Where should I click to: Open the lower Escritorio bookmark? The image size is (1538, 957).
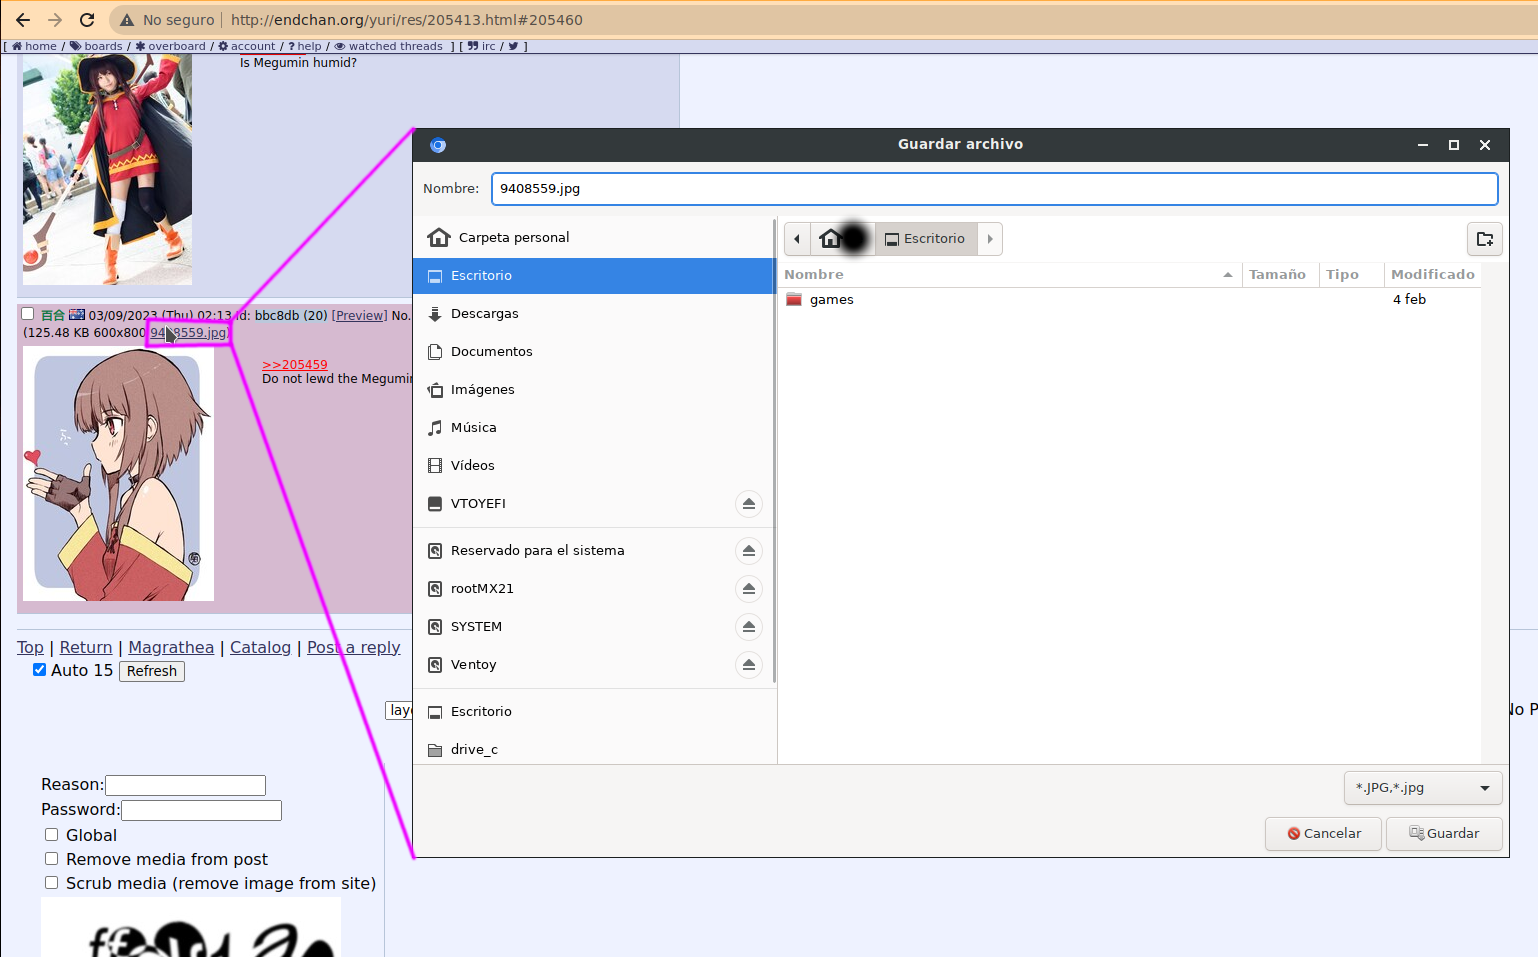(594, 712)
